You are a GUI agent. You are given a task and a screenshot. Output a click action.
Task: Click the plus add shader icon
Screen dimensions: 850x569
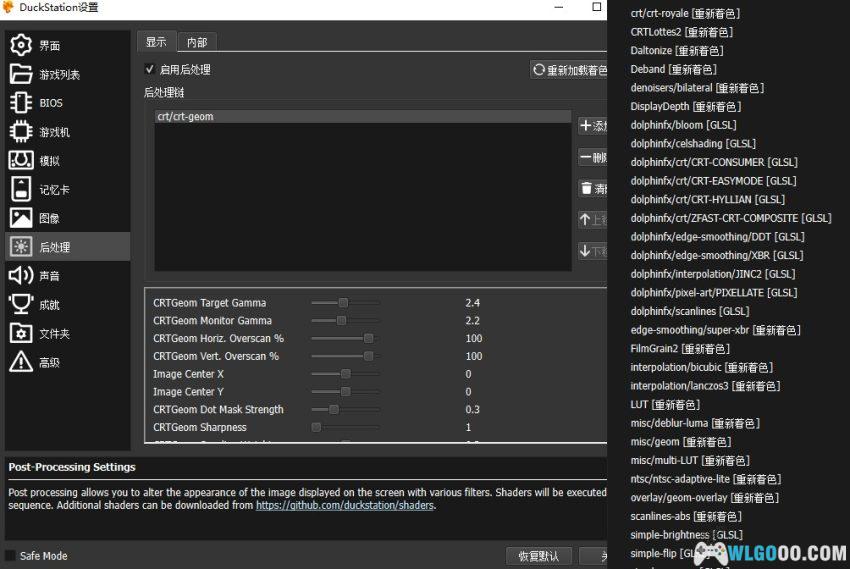585,126
